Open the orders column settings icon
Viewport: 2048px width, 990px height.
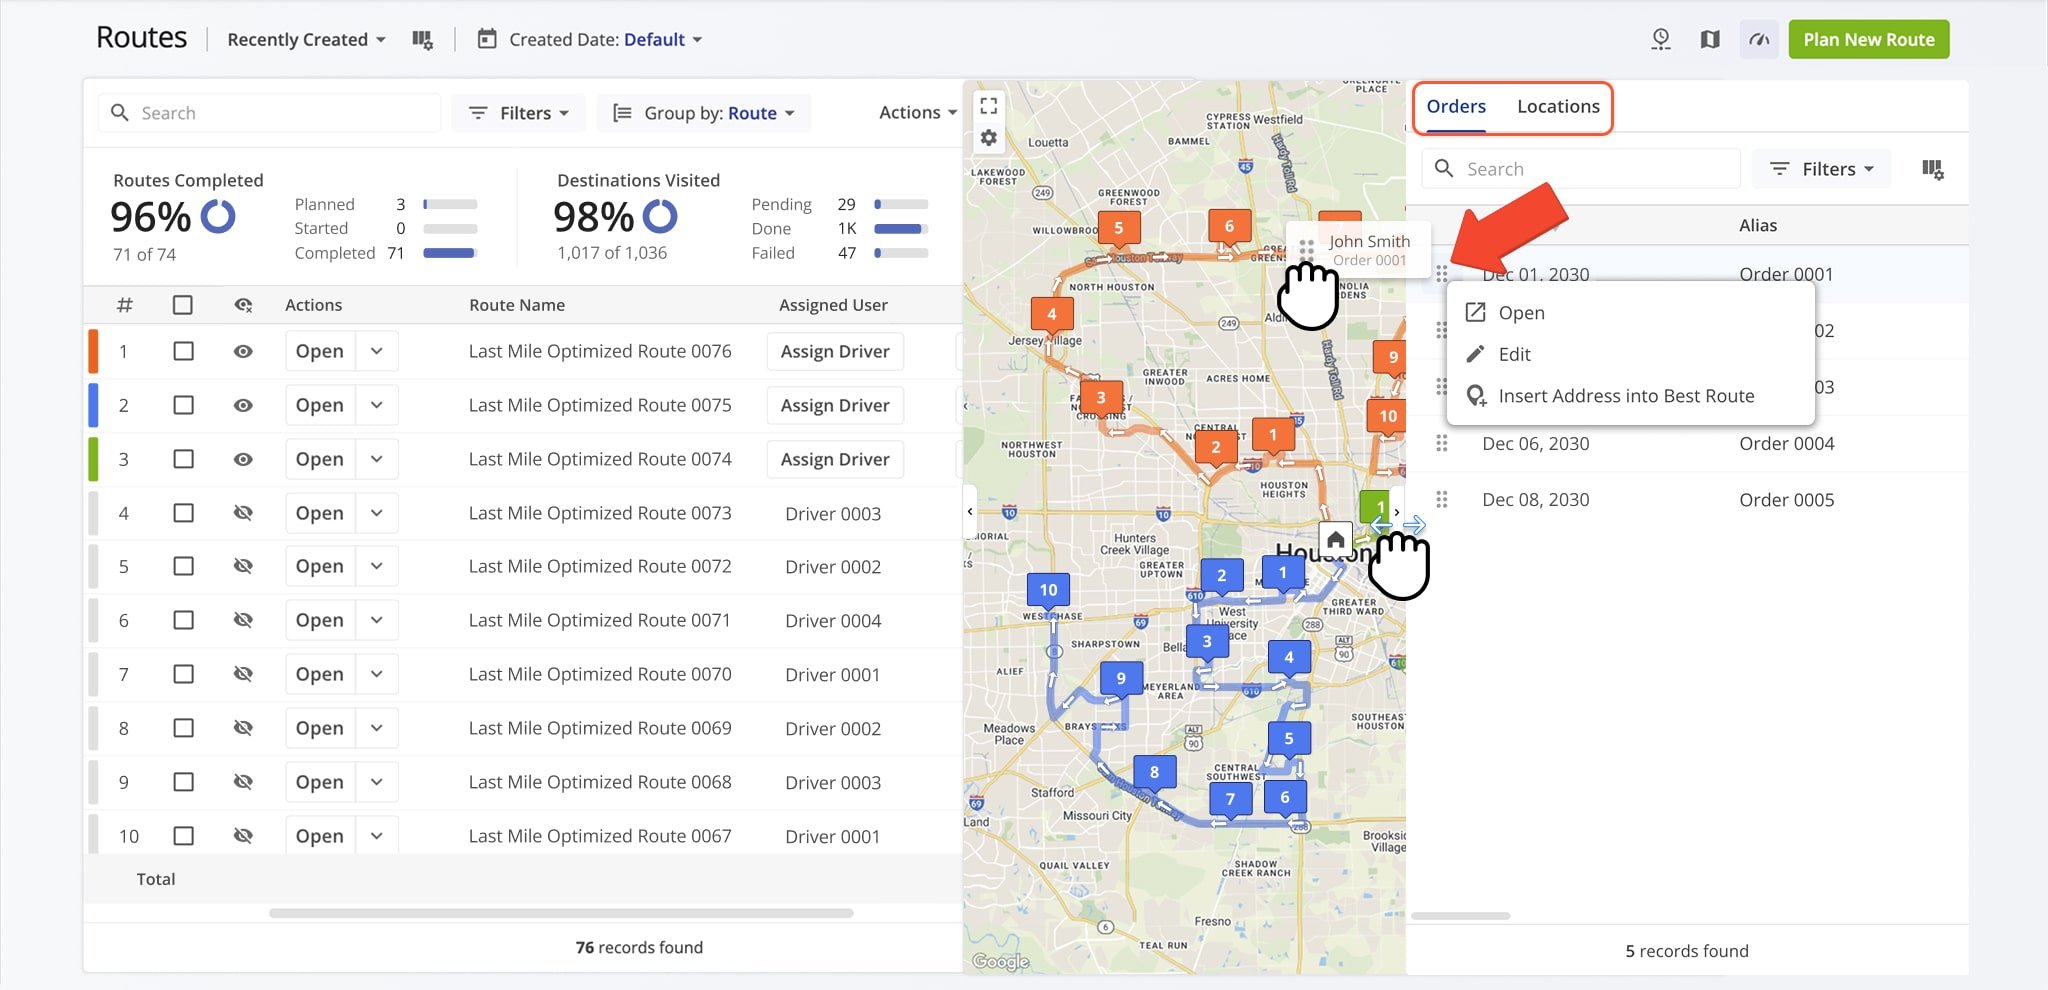click(1932, 169)
